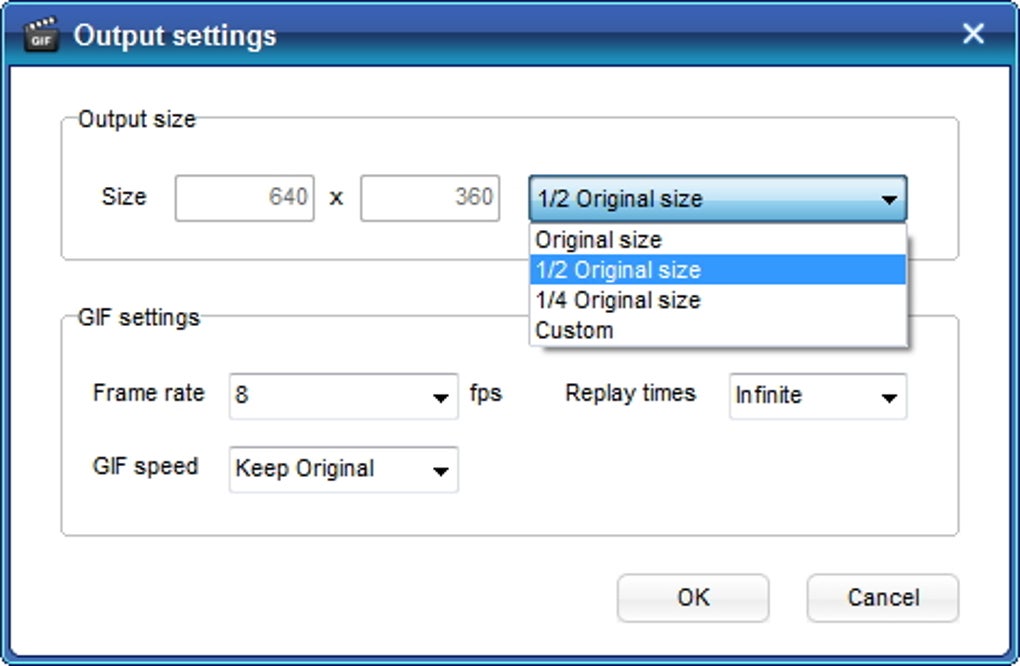Click the GIF clapperboard icon in title bar

tap(40, 34)
